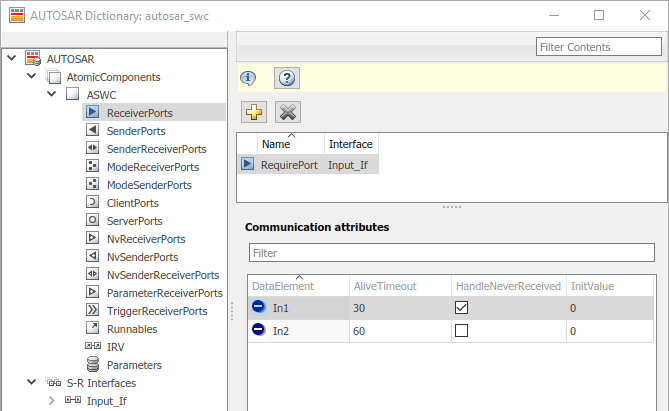Click the info balloon icon
The width and height of the screenshot is (669, 411).
(x=248, y=78)
